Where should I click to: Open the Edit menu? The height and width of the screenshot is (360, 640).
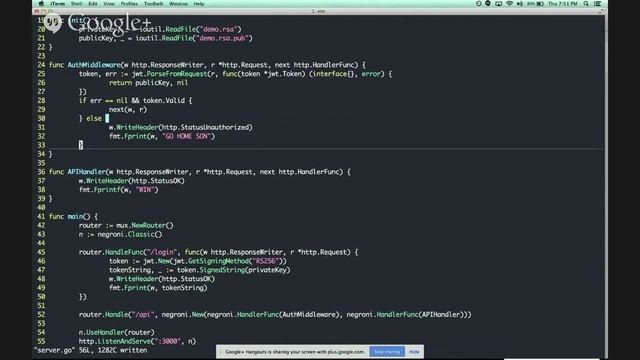[93, 4]
